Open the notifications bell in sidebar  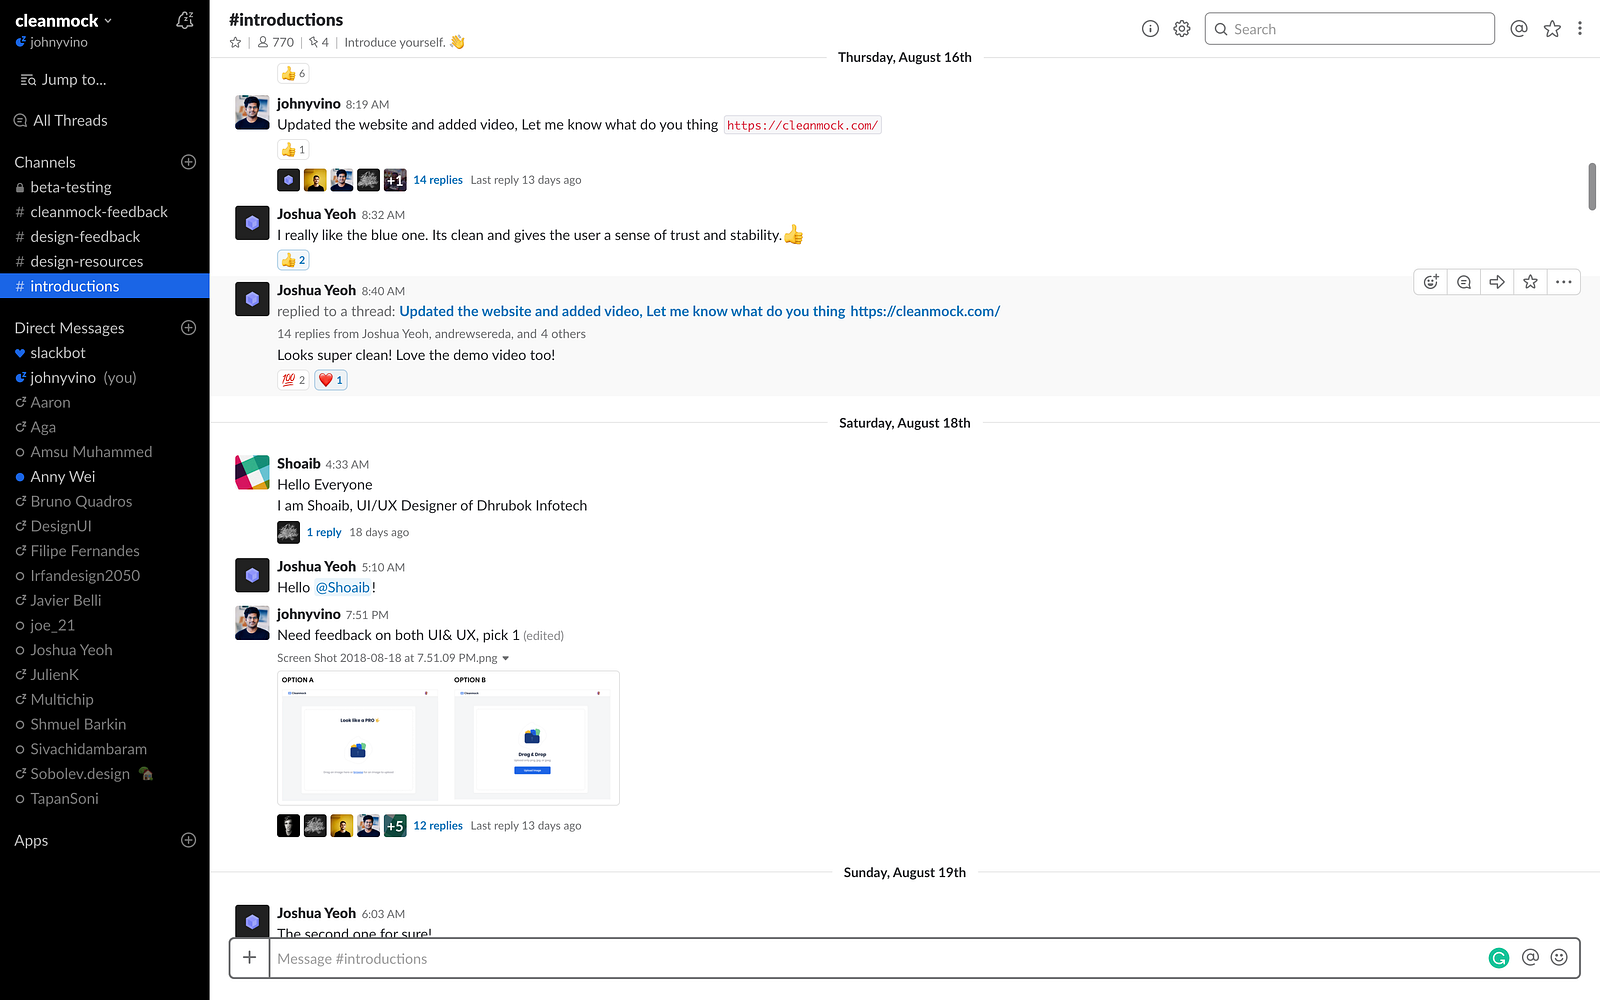click(x=185, y=20)
